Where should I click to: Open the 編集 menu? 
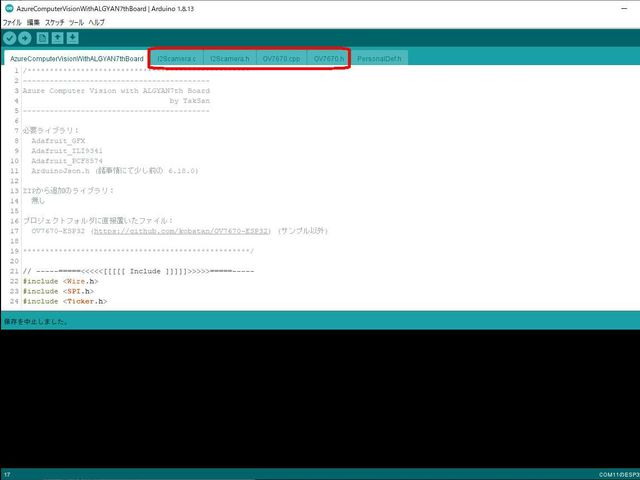click(33, 21)
